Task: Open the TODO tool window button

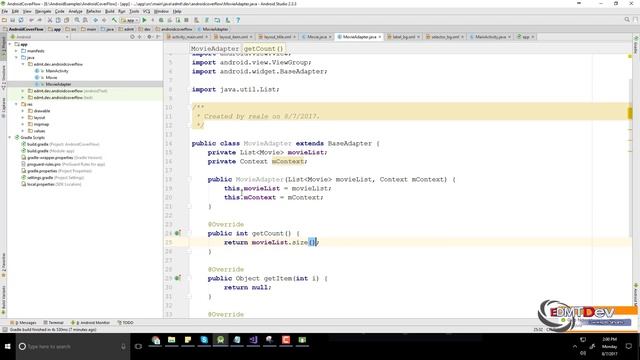Action: [126, 322]
